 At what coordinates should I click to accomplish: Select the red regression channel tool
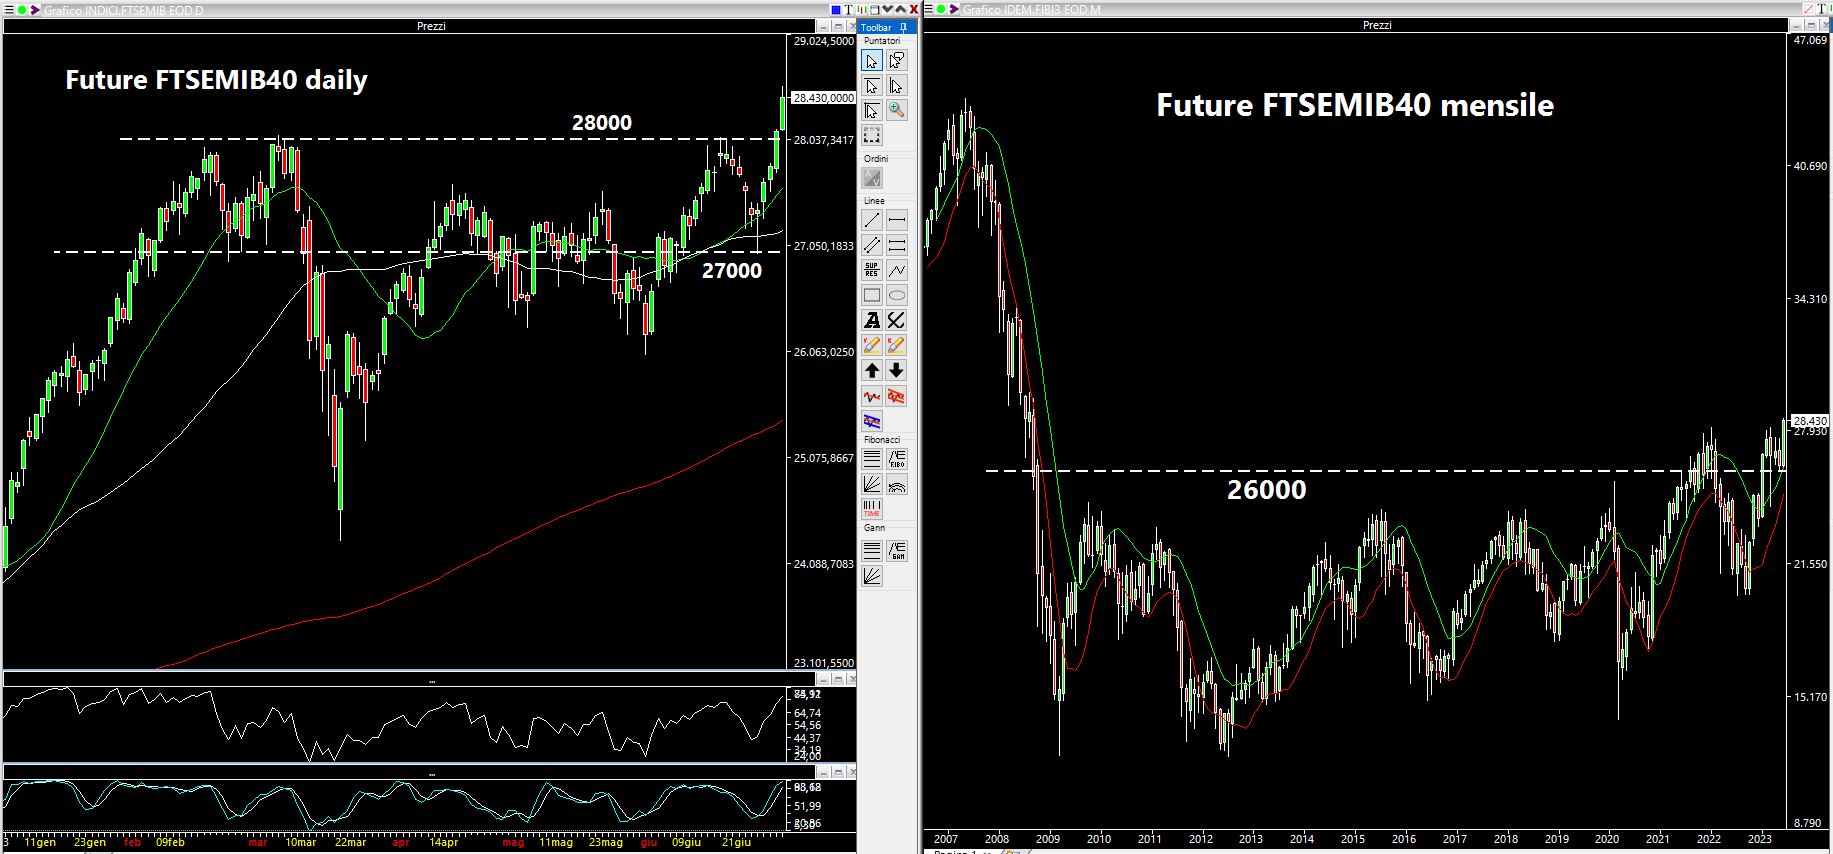tap(897, 396)
